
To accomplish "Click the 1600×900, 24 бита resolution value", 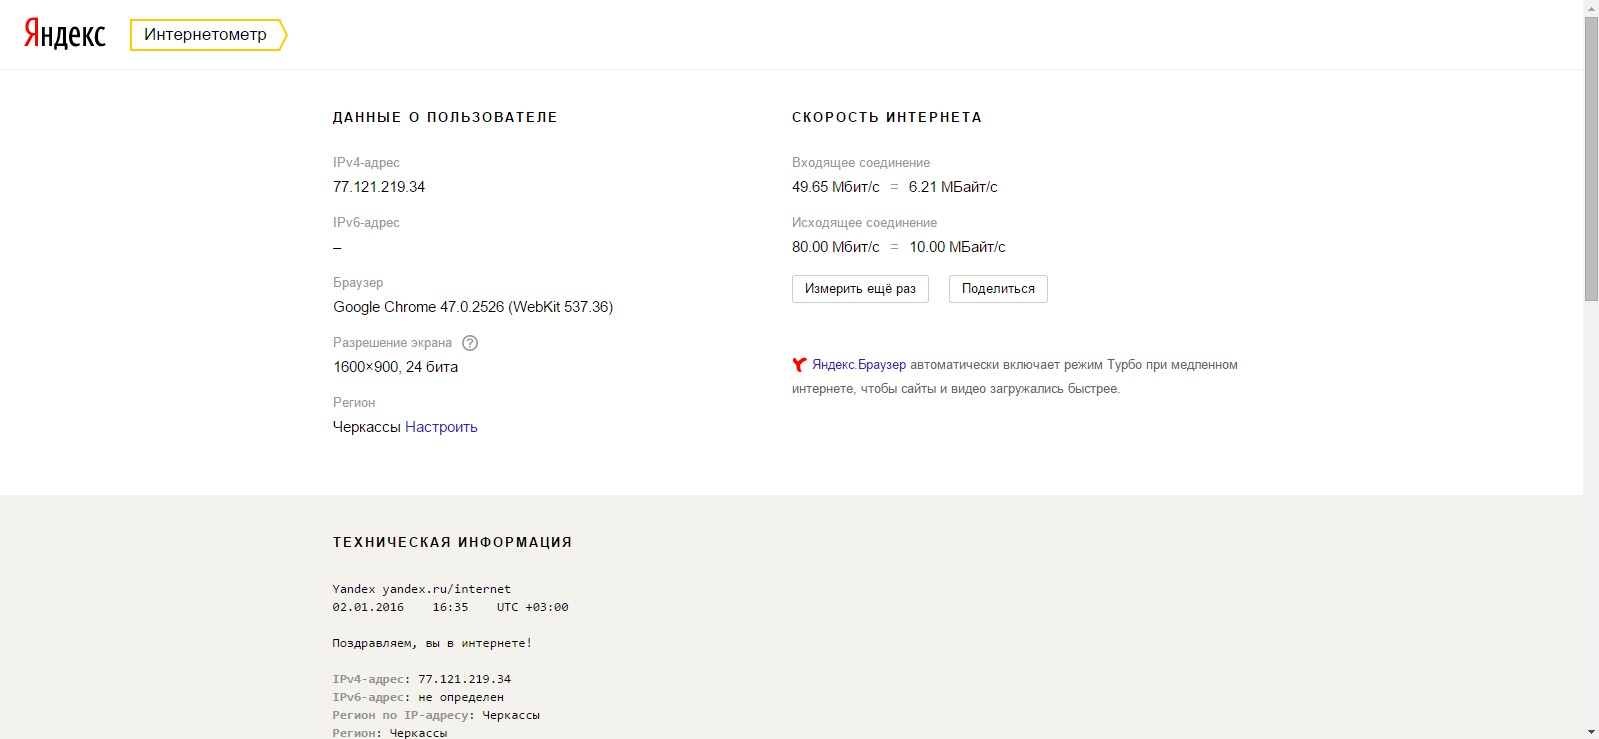I will click(396, 367).
